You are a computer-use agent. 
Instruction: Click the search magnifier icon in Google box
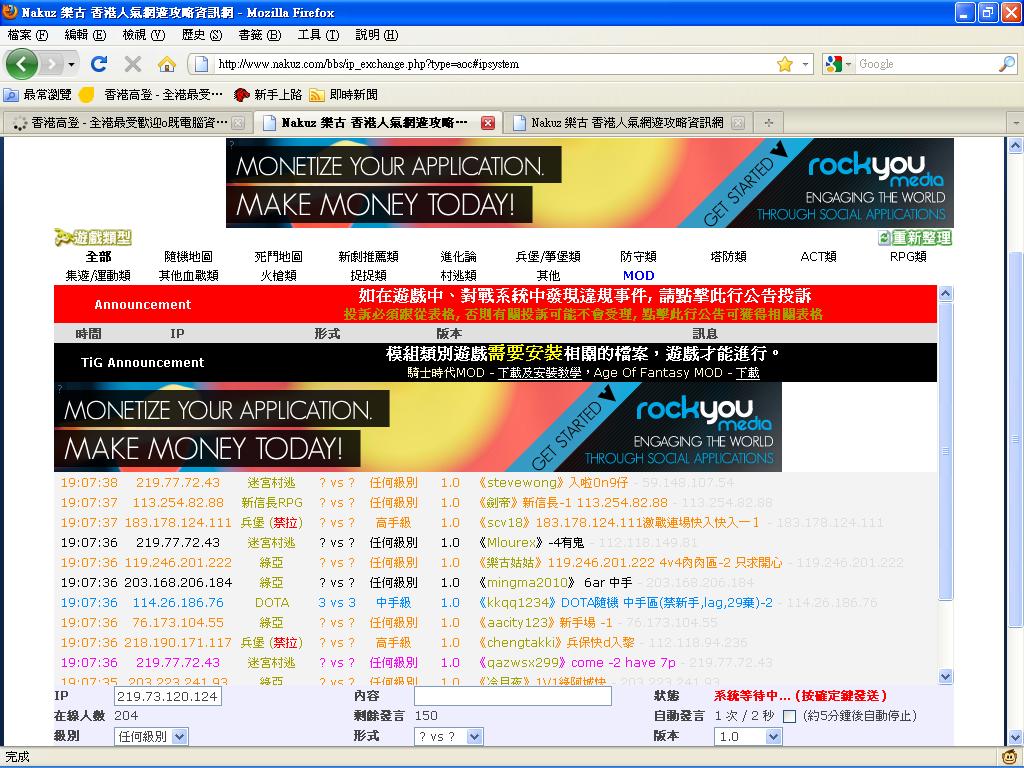(x=1006, y=64)
